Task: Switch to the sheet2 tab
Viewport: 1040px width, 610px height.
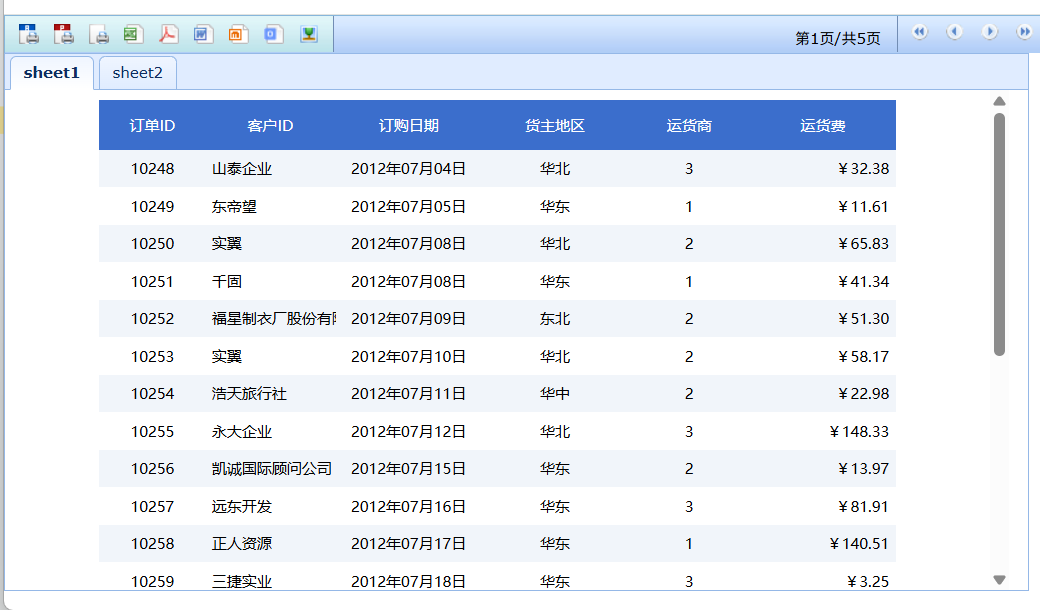Action: tap(138, 73)
